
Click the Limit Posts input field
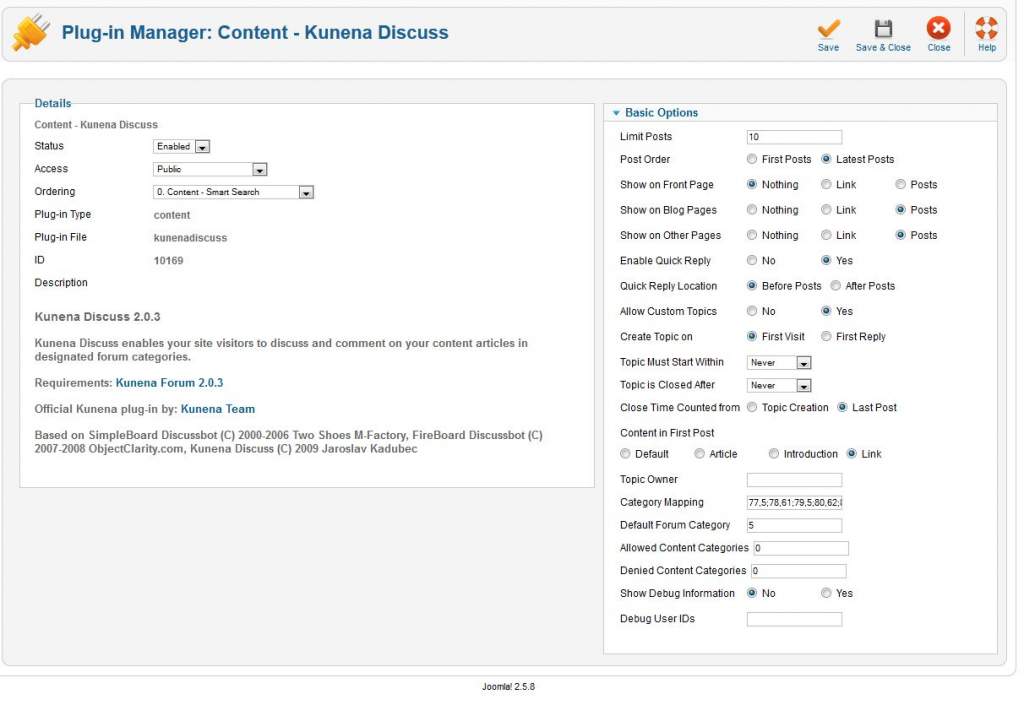pos(794,137)
